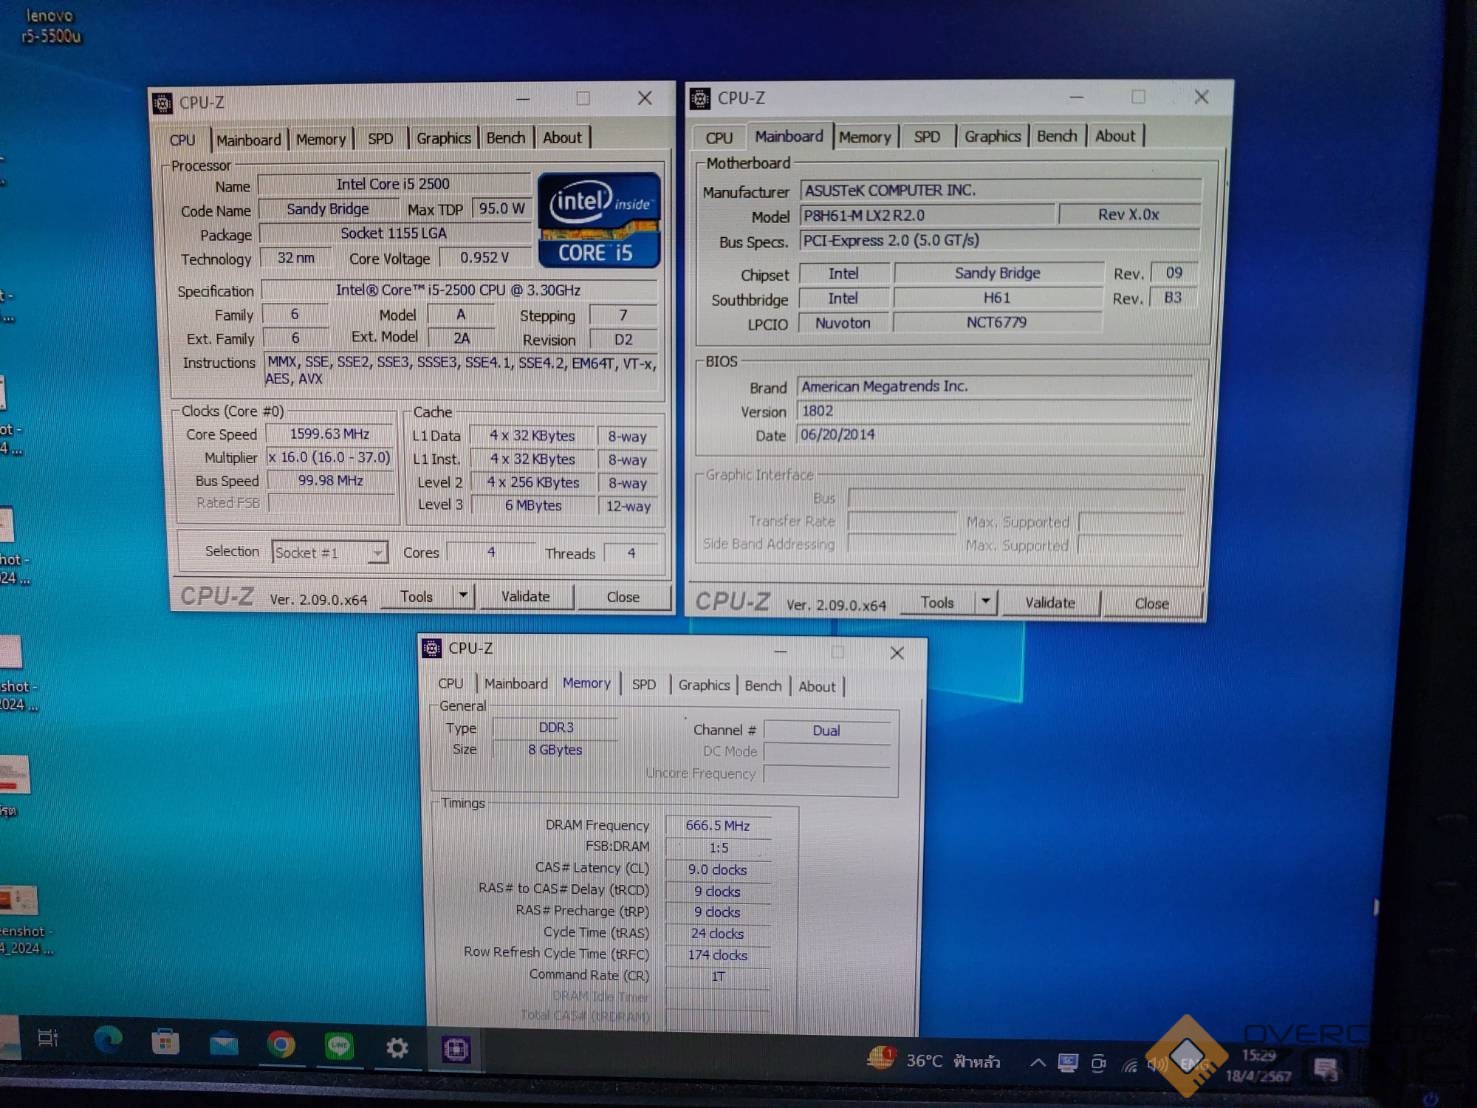The height and width of the screenshot is (1108, 1477).
Task: Open Tools dropdown arrow in the Mainboard window
Action: pyautogui.click(x=986, y=602)
